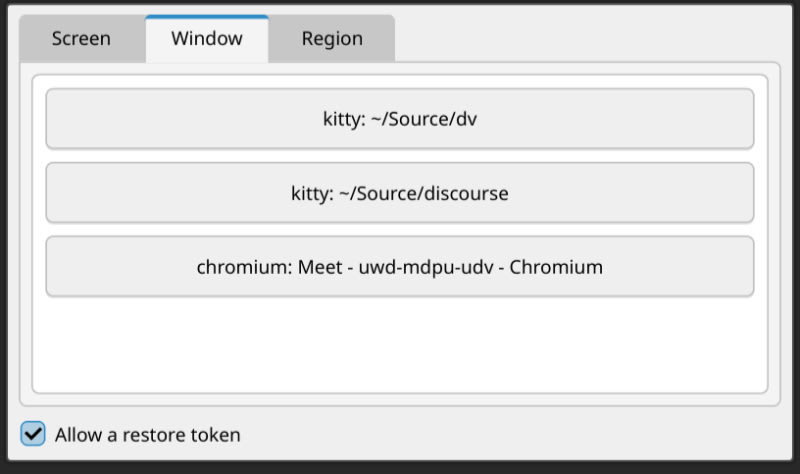Select the terminal window in ~/Source/dv
Screen dimensions: 800x474
400,119
